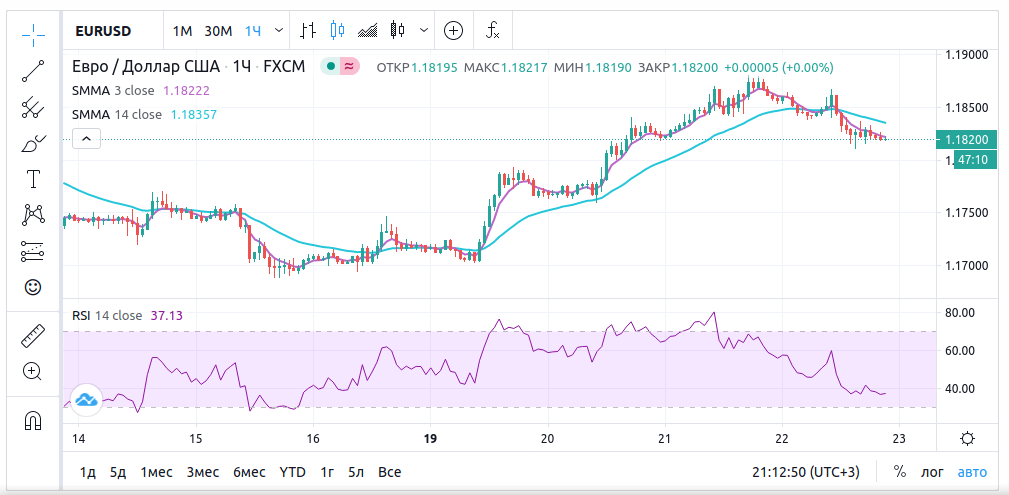The width and height of the screenshot is (1009, 495).
Task: Expand the time interval dropdown arrow
Action: (278, 30)
